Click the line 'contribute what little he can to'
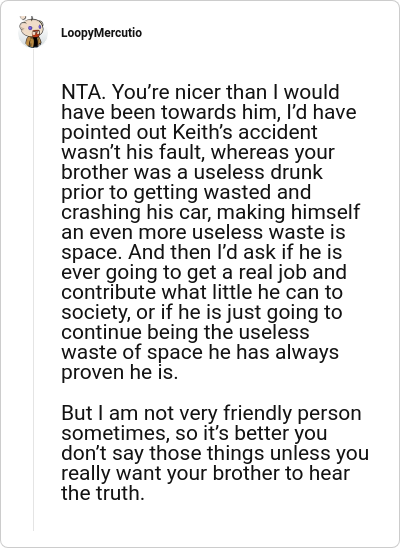 tap(202, 293)
